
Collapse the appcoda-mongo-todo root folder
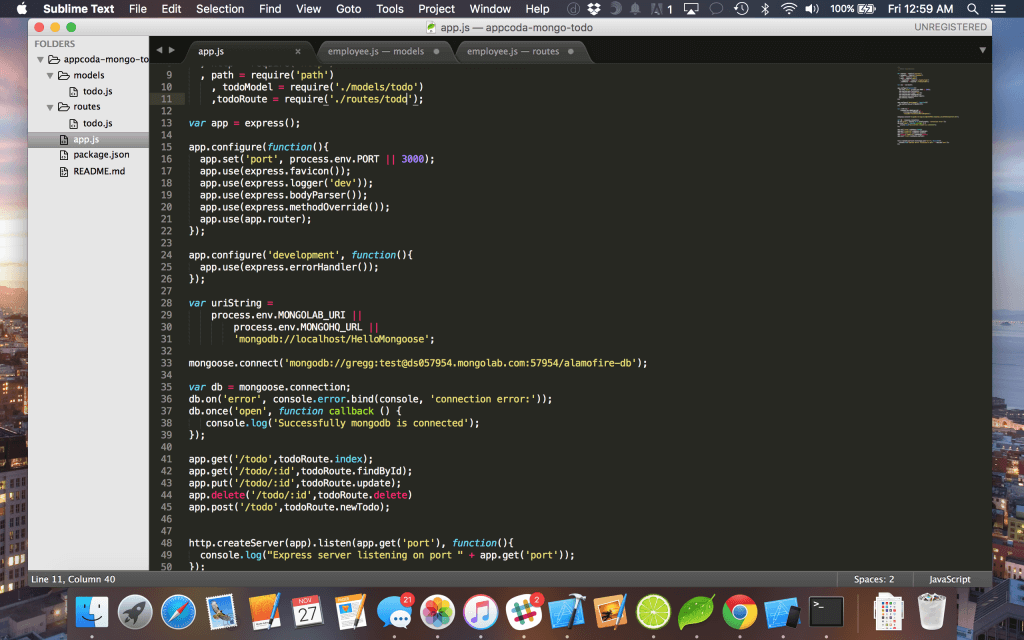tap(40, 59)
